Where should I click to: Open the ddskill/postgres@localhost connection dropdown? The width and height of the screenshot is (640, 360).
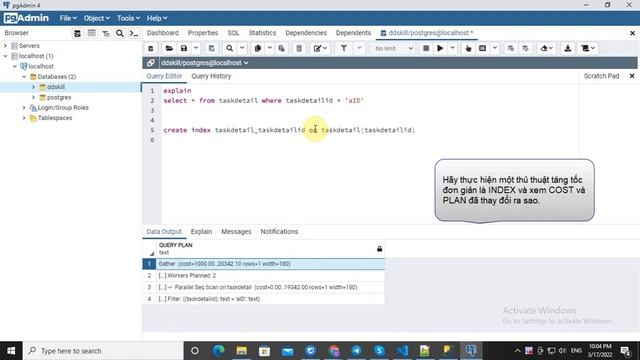coord(204,63)
